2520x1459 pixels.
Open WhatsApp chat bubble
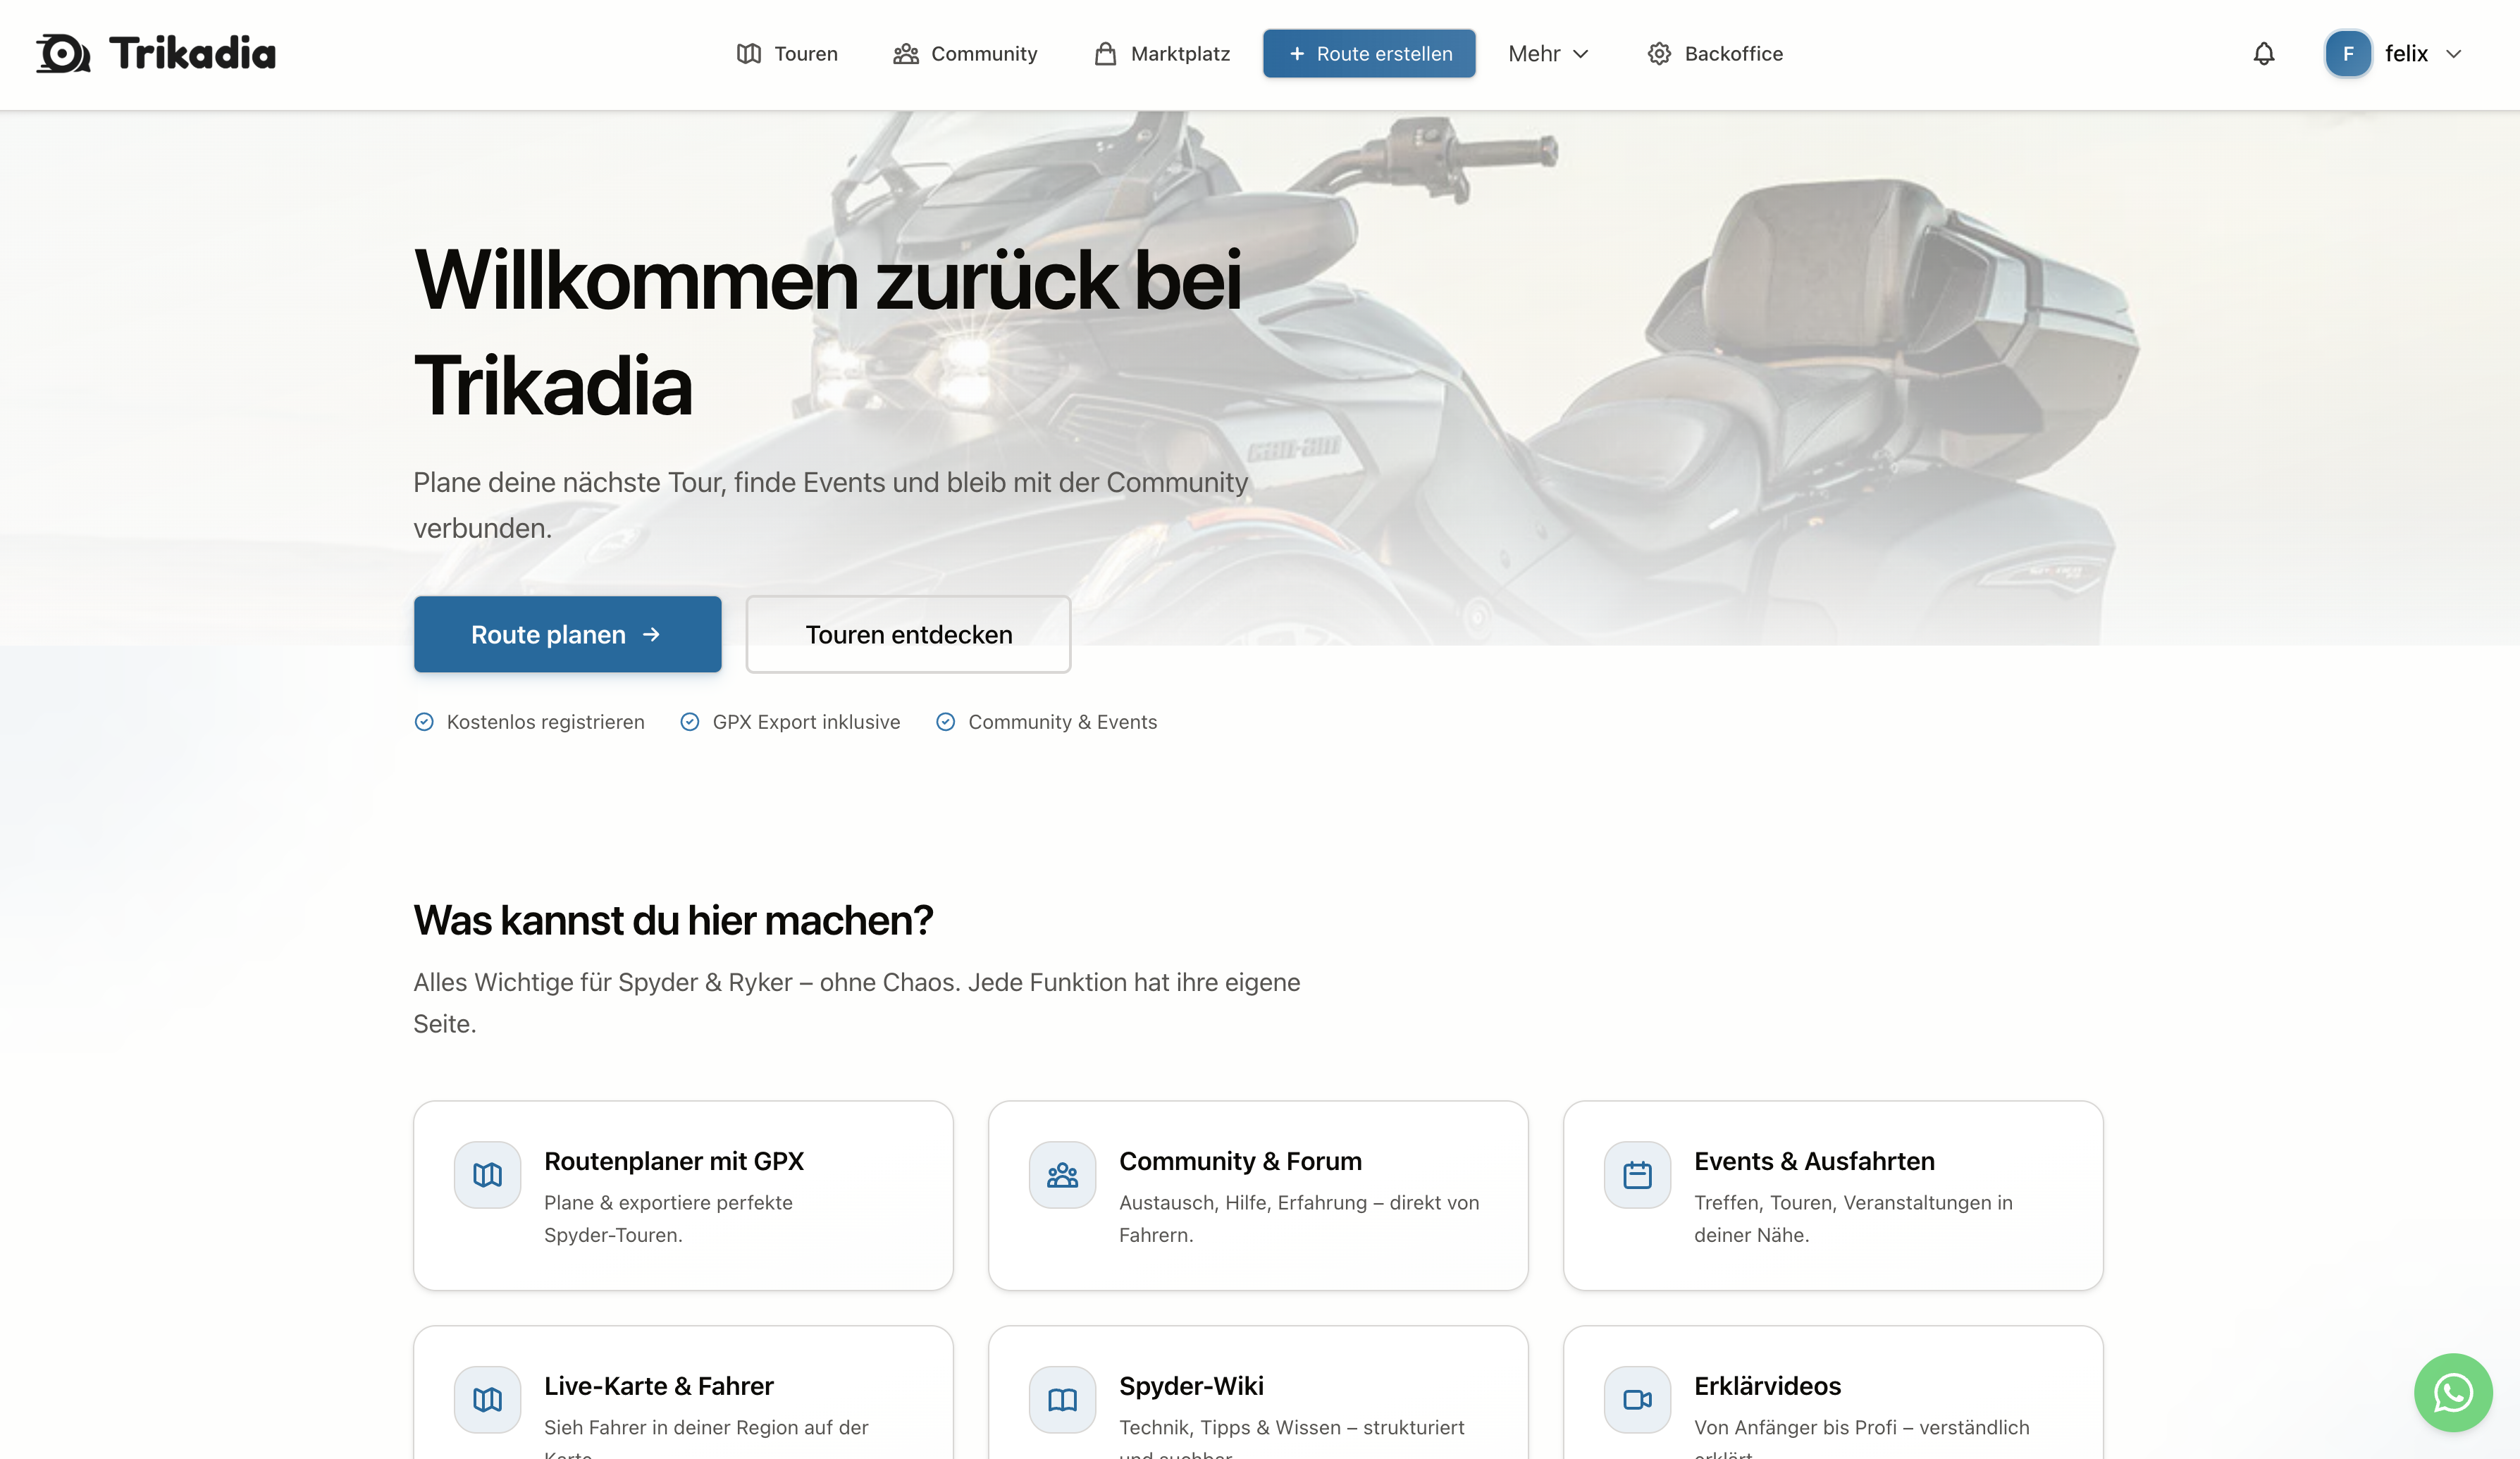(x=2452, y=1392)
